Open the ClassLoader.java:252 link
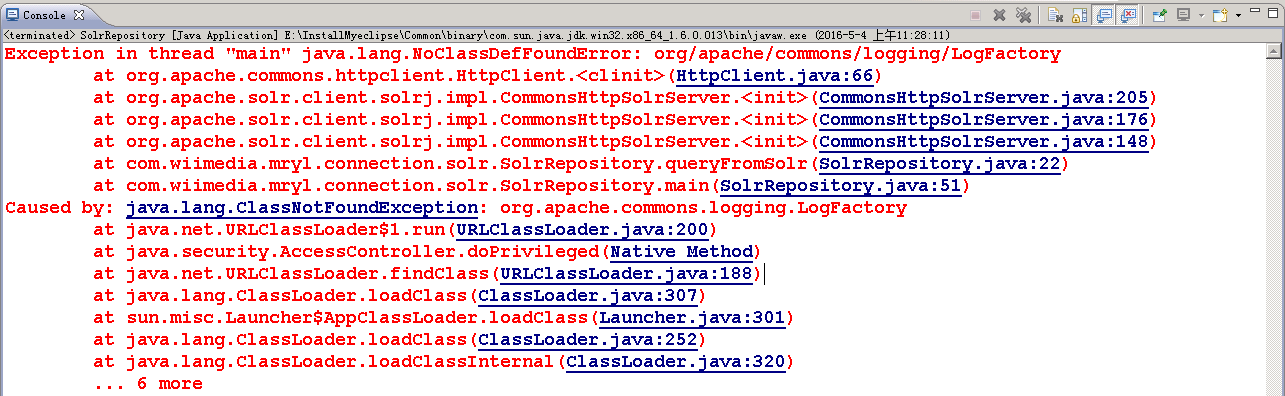1285x396 pixels. (x=588, y=340)
